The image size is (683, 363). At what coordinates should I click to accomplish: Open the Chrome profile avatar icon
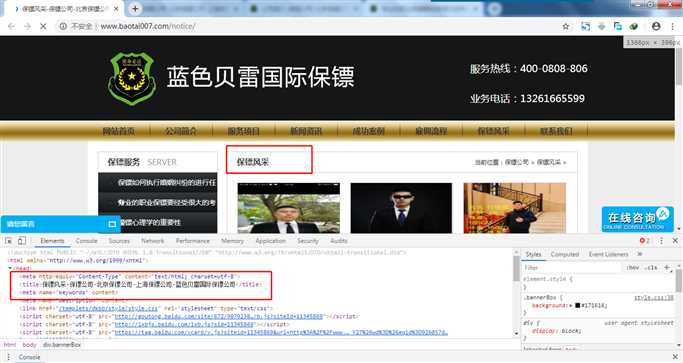656,27
